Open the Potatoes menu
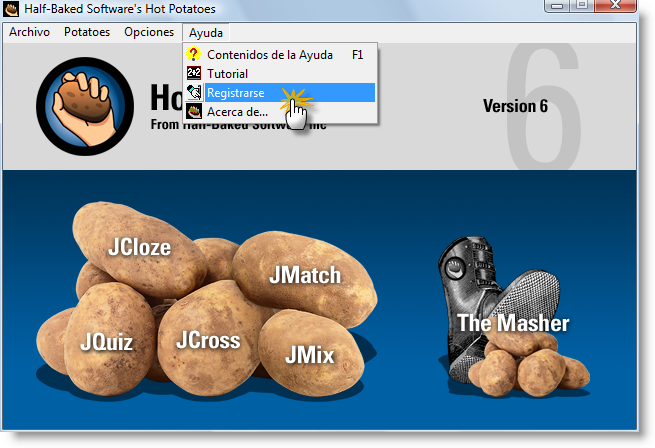This screenshot has width=655, height=448. click(x=87, y=32)
